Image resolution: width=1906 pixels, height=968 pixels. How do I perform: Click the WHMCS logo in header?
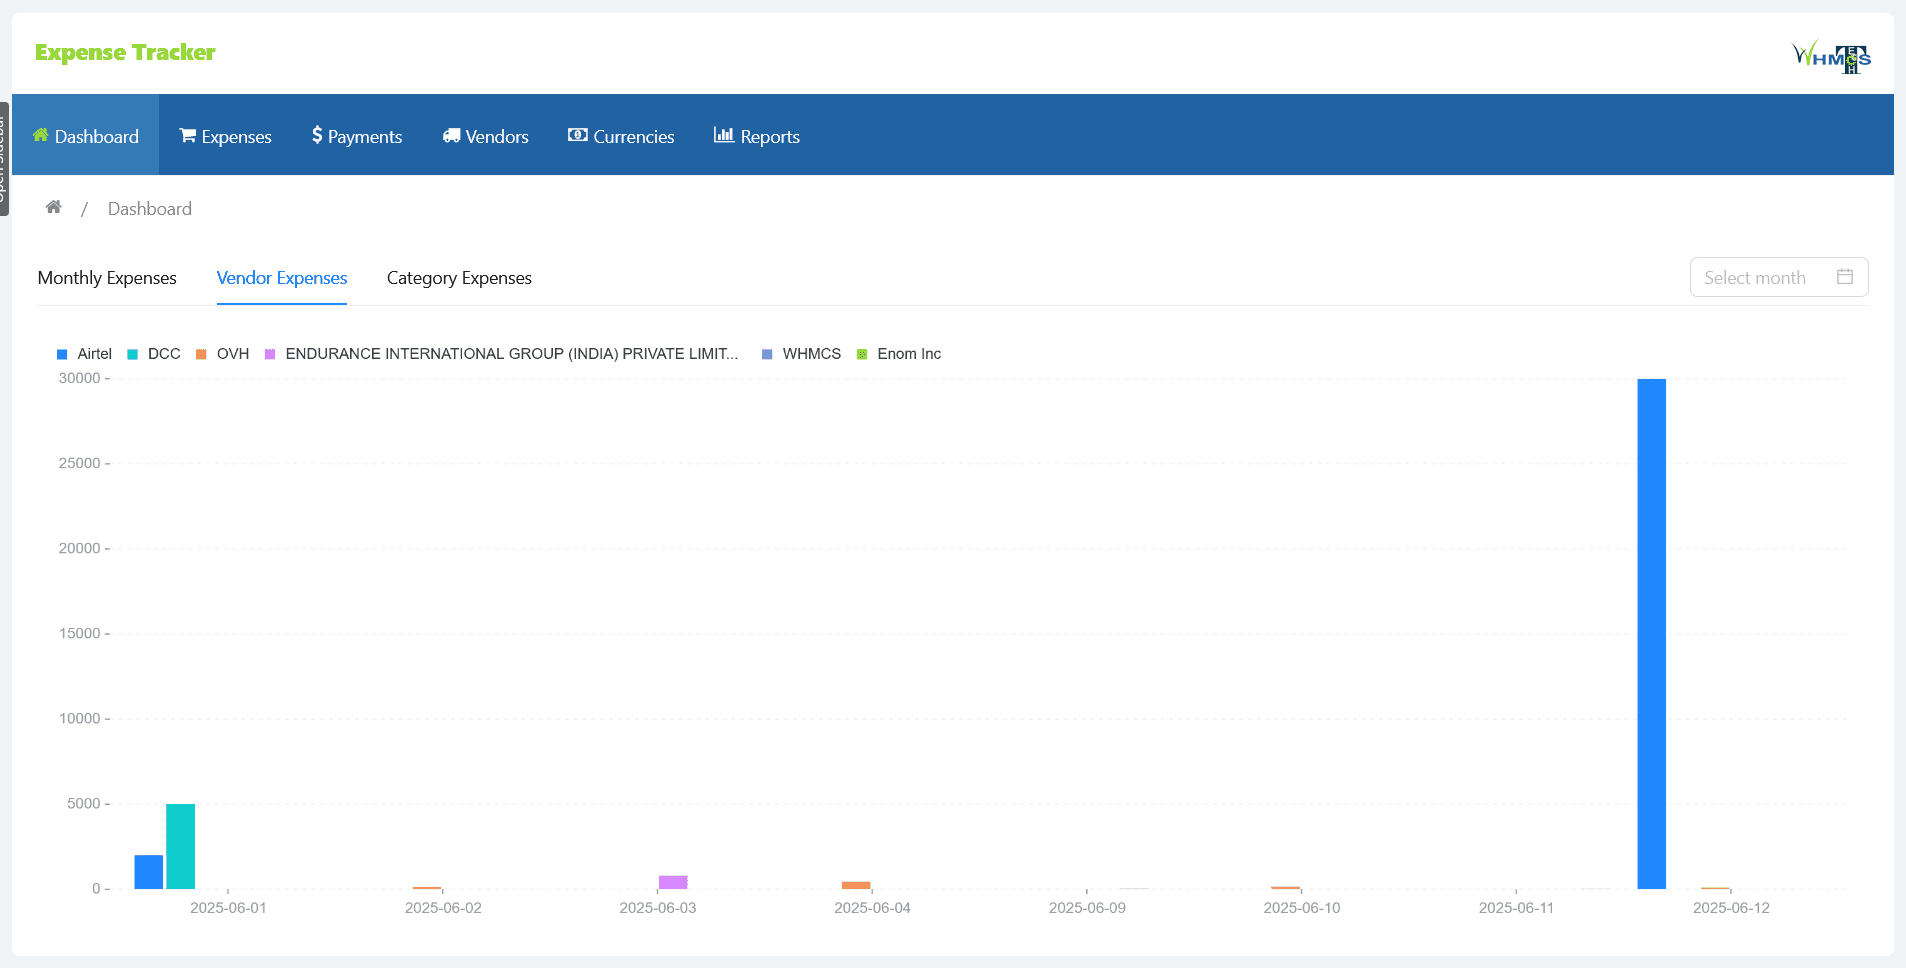point(1831,56)
